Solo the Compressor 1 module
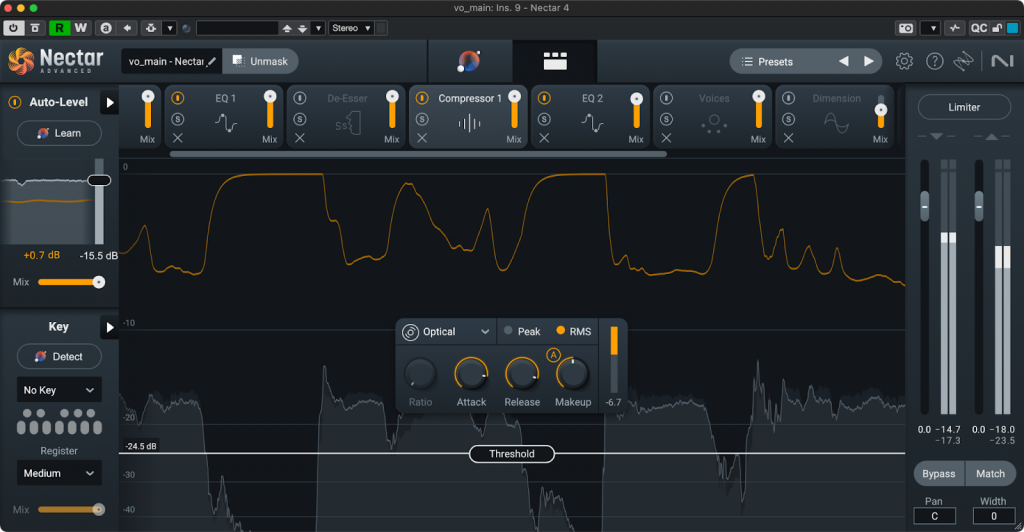1024x532 pixels. [x=422, y=119]
